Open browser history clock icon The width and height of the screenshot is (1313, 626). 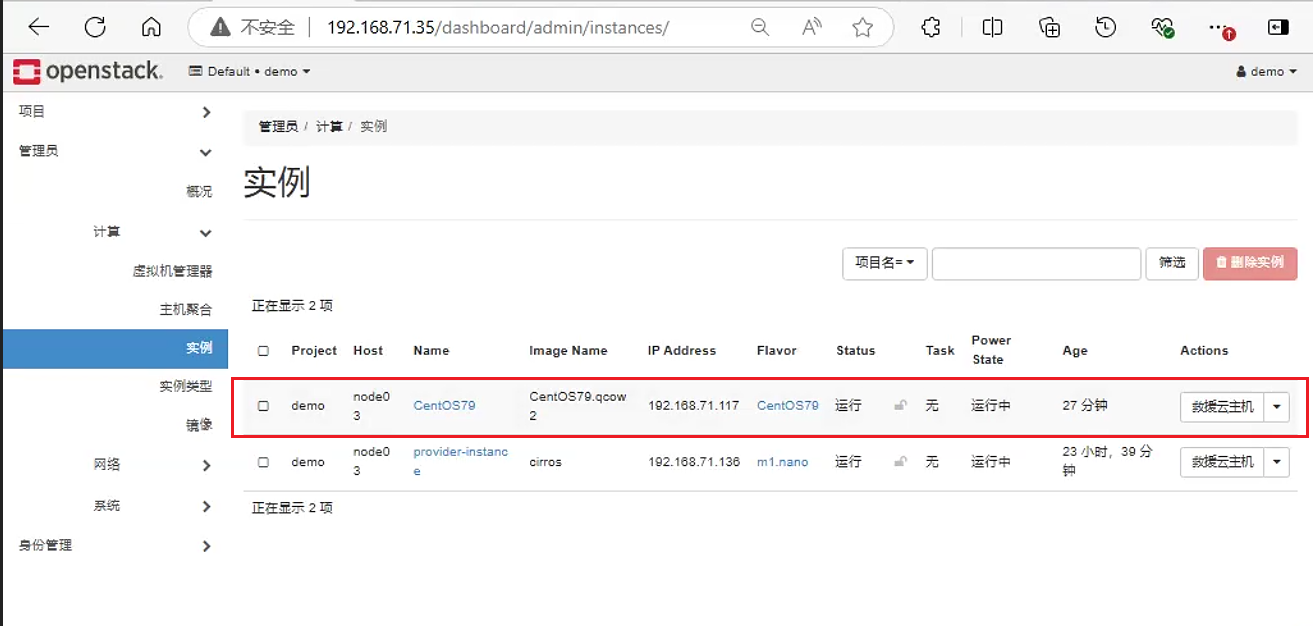click(x=1105, y=28)
